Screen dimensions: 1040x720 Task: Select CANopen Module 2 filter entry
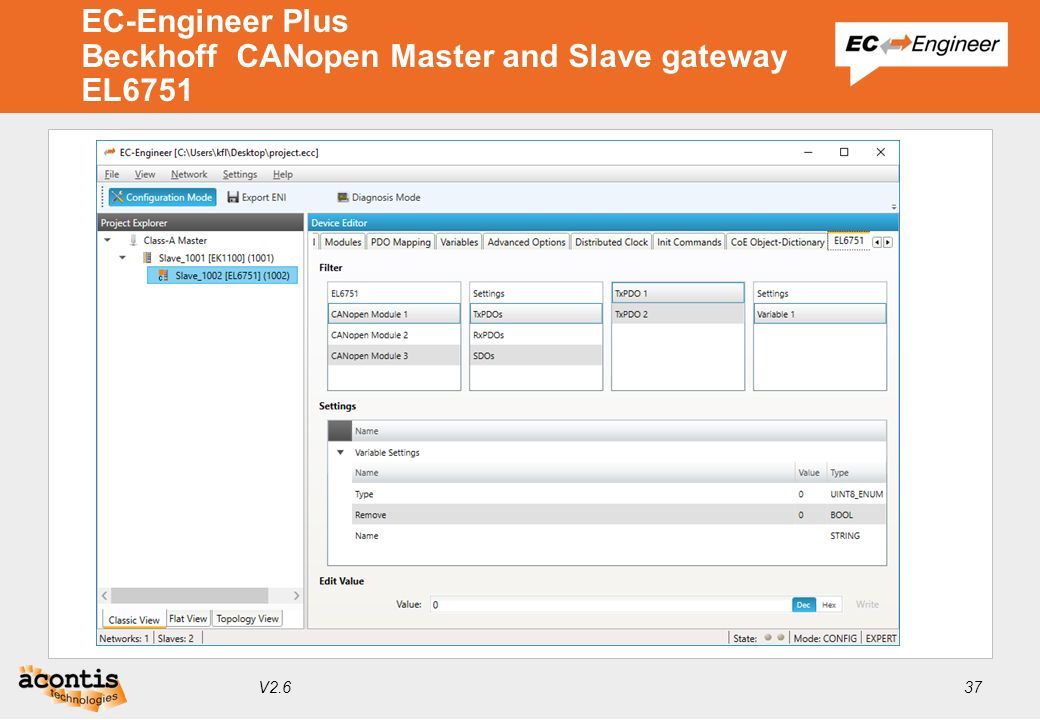[394, 335]
